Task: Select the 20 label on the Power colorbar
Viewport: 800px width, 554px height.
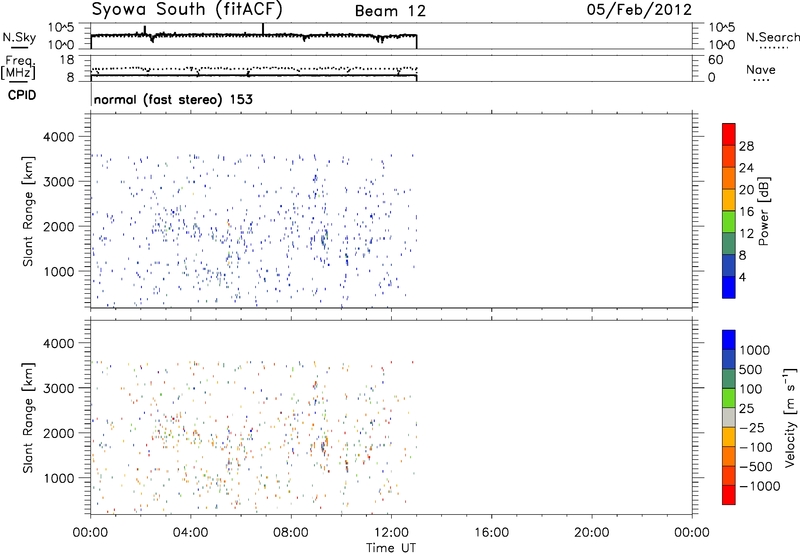Action: (746, 190)
